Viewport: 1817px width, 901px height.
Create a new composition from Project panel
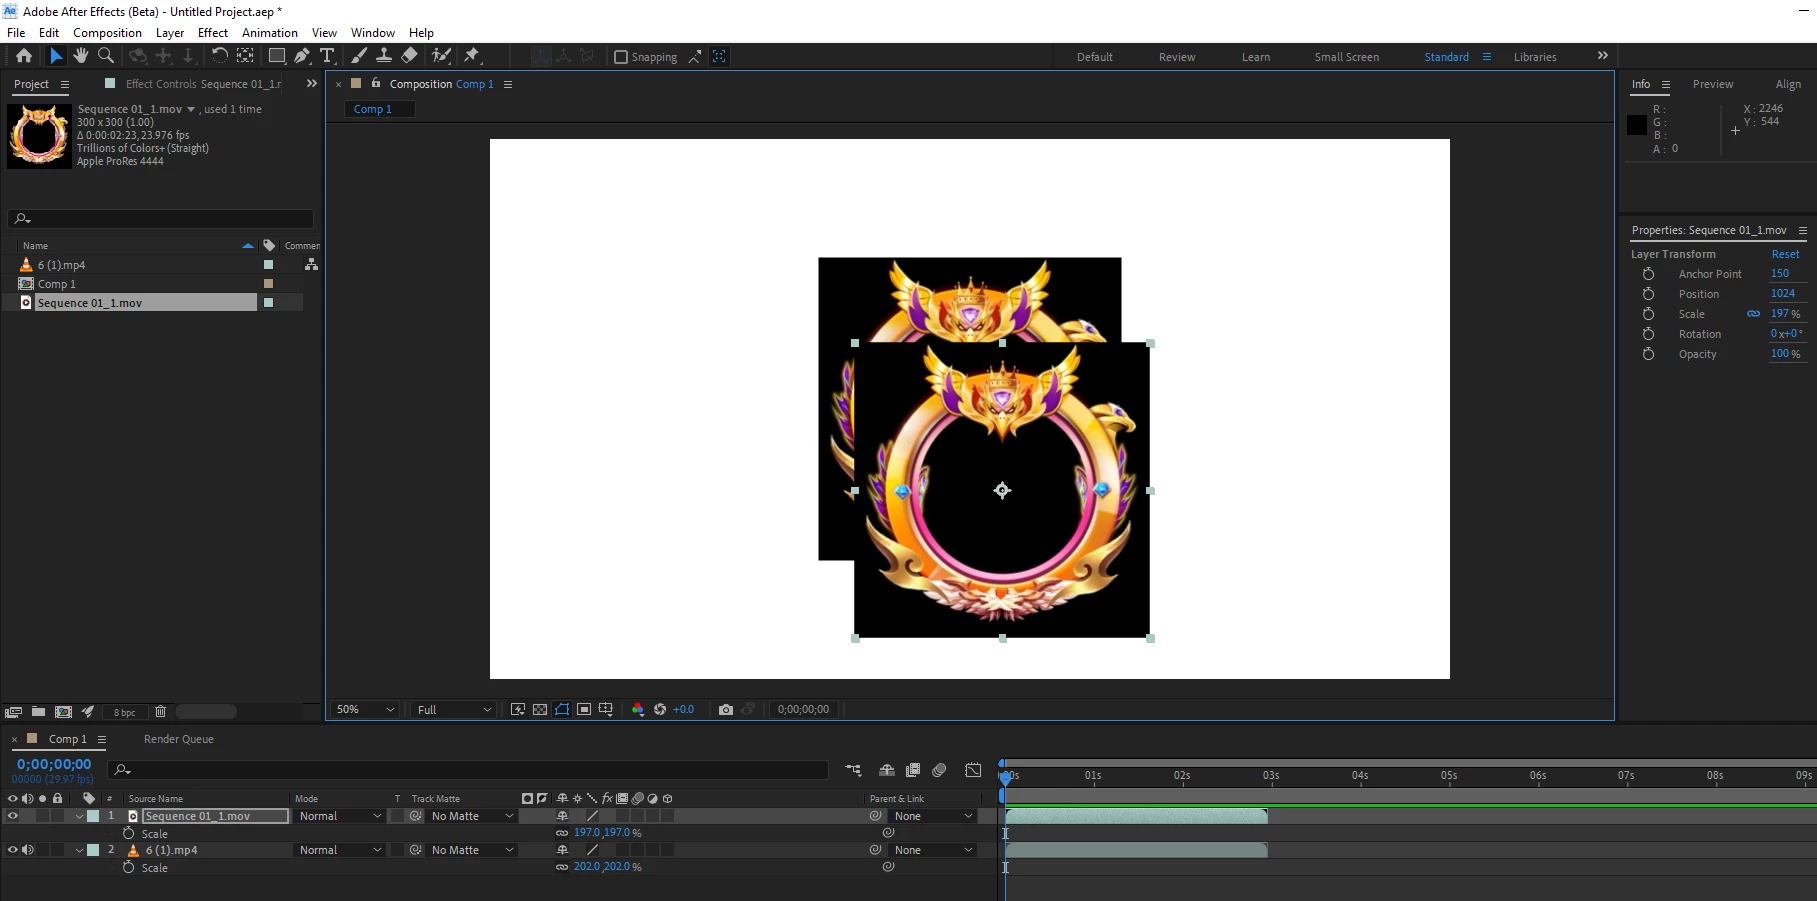[63, 712]
